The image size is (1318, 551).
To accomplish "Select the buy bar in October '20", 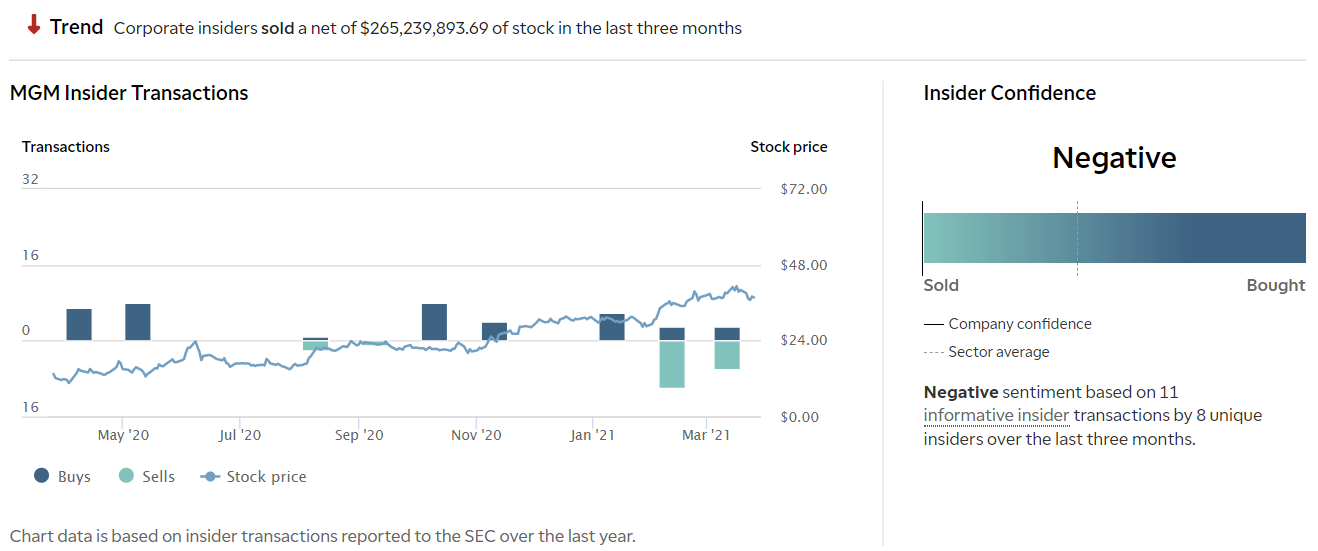I will click(x=434, y=322).
